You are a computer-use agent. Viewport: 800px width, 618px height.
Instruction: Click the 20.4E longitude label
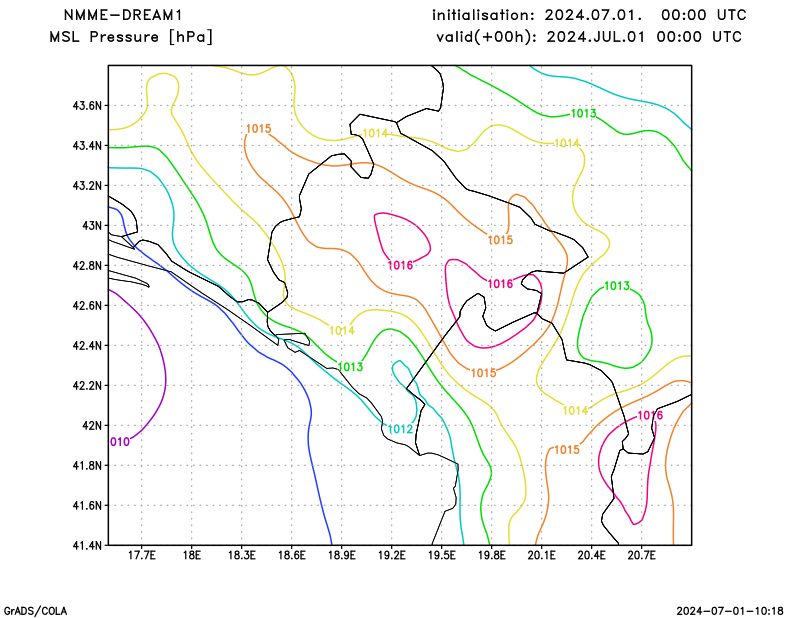pos(592,555)
